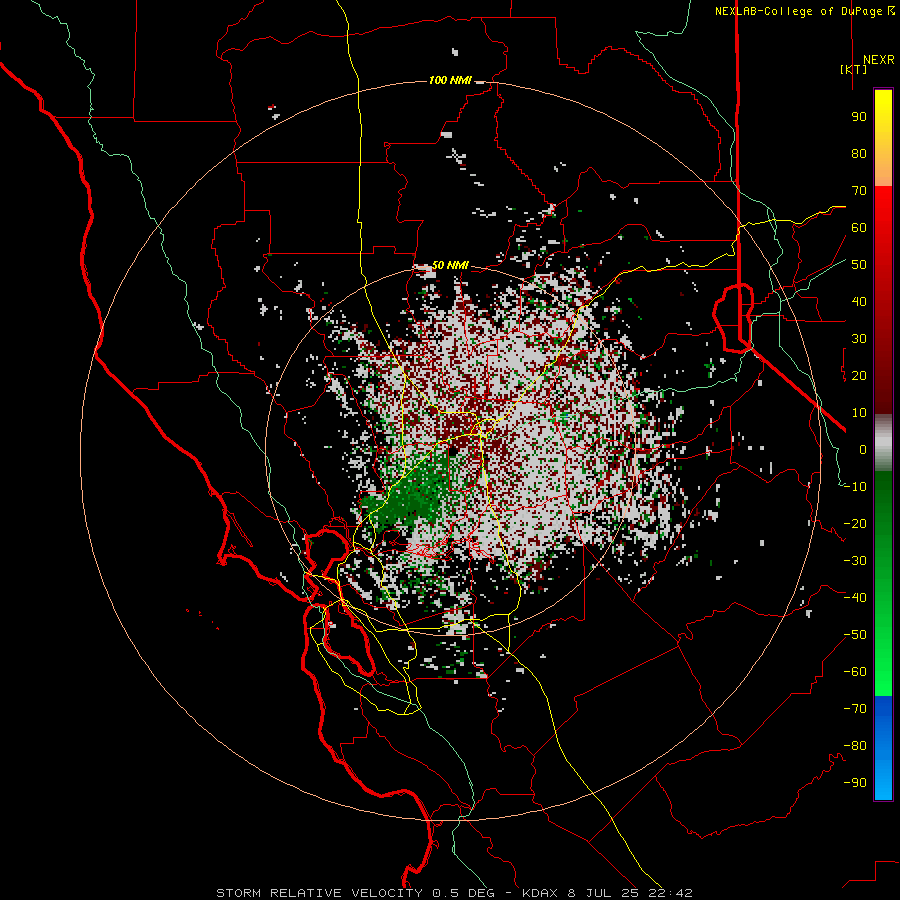Viewport: 900px width, 900px height.
Task: Click the NEXR label above color scale
Action: [x=879, y=60]
